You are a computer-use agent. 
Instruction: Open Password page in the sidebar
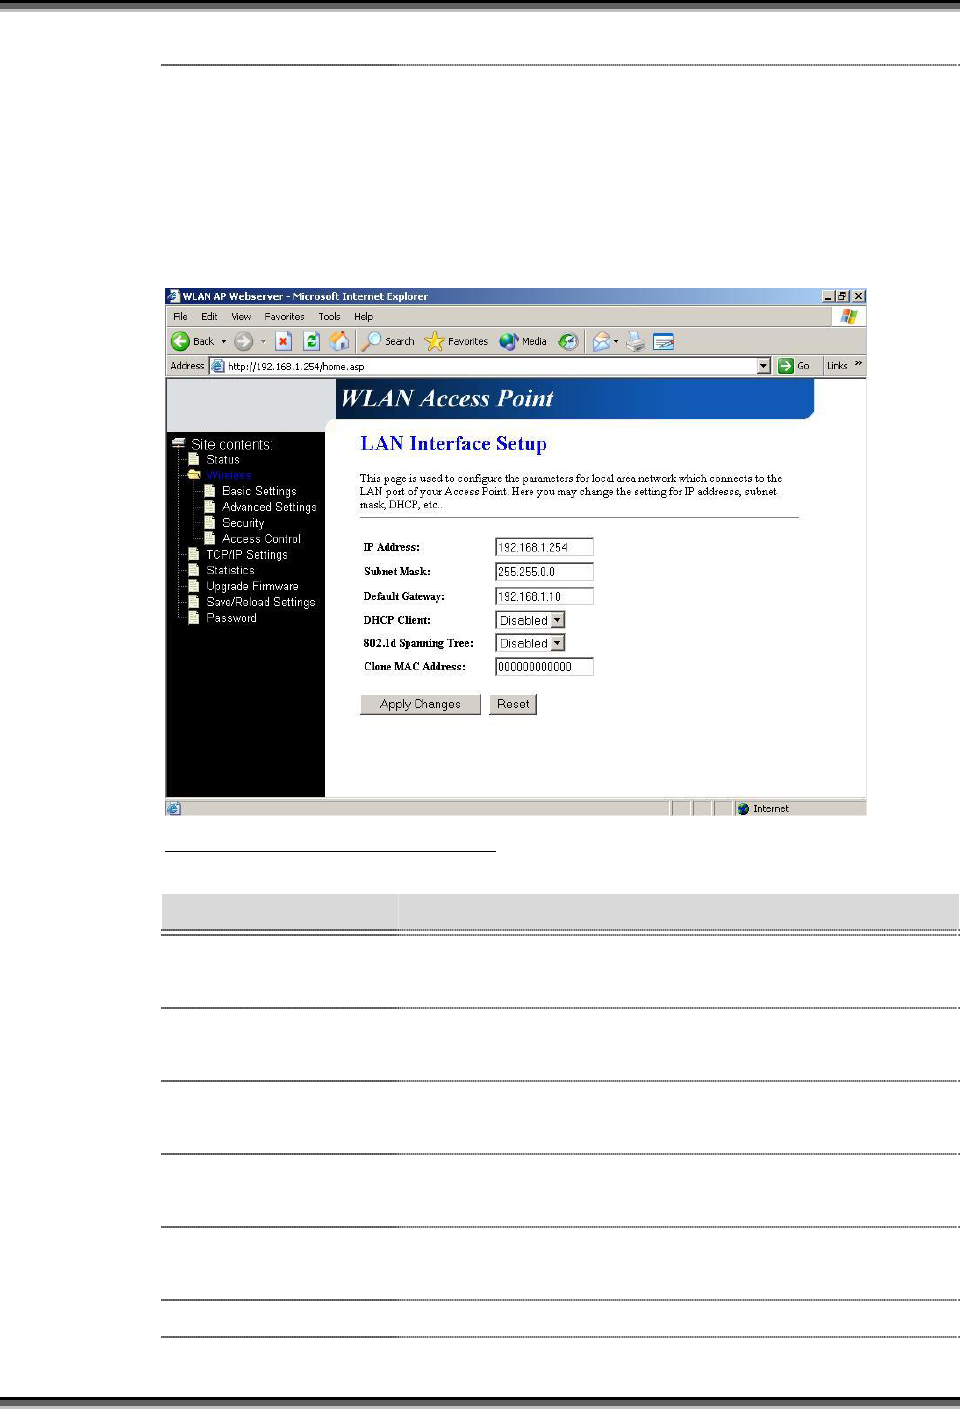231,618
